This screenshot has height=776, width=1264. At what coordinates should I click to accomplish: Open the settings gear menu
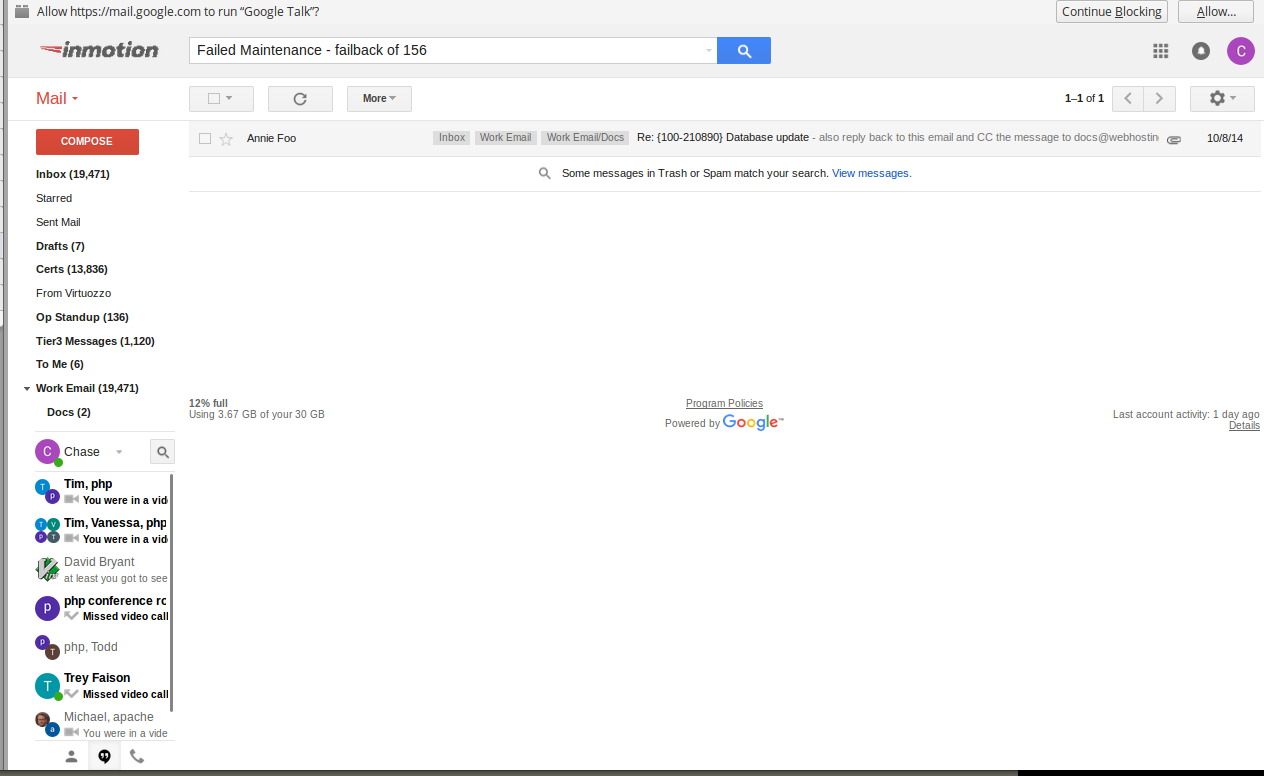pos(1222,99)
